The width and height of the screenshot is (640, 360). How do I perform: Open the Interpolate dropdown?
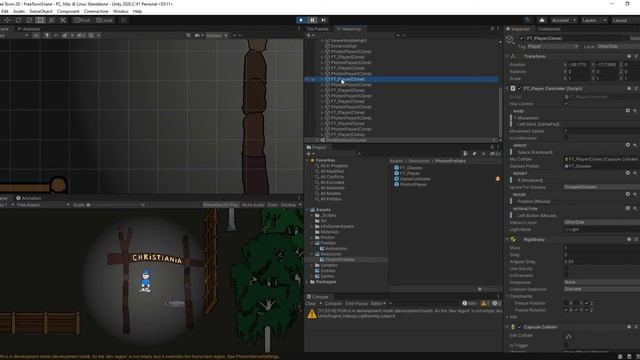(602, 282)
